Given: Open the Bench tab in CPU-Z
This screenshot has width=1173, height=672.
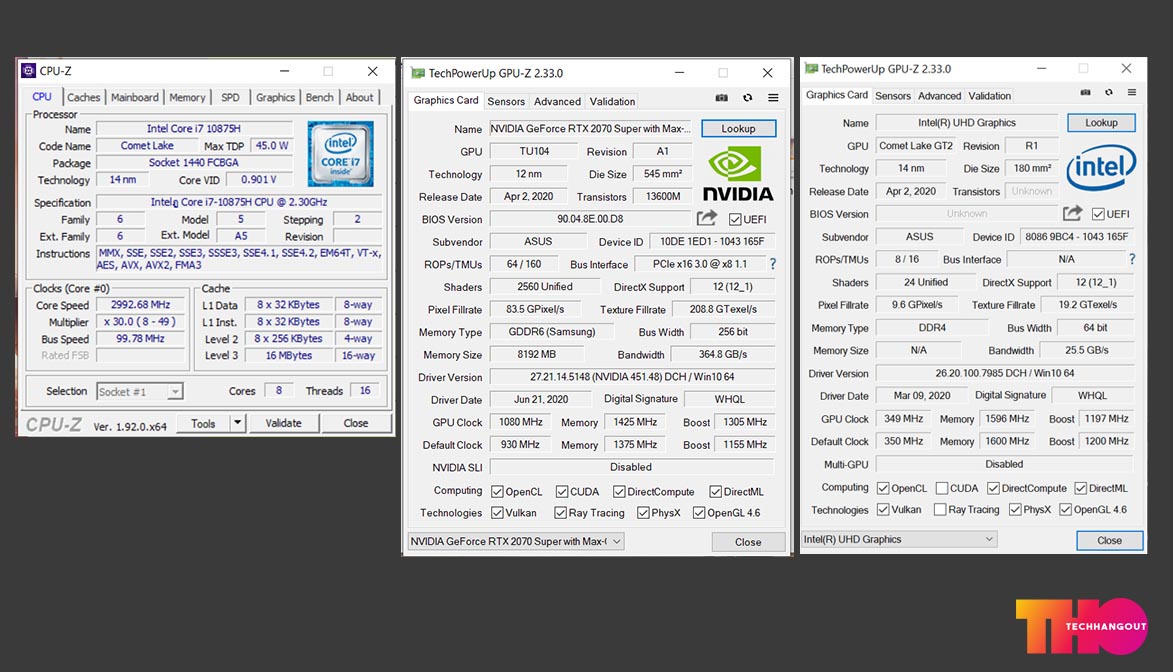Looking at the screenshot, I should point(319,97).
